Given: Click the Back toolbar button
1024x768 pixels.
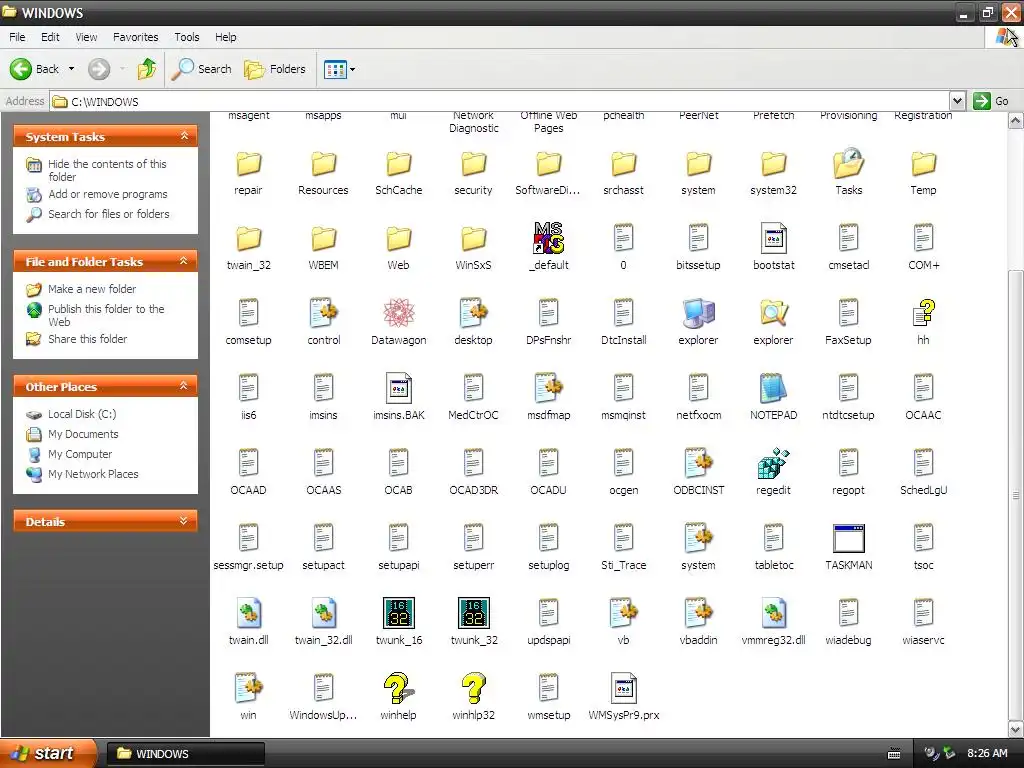Looking at the screenshot, I should pyautogui.click(x=35, y=69).
